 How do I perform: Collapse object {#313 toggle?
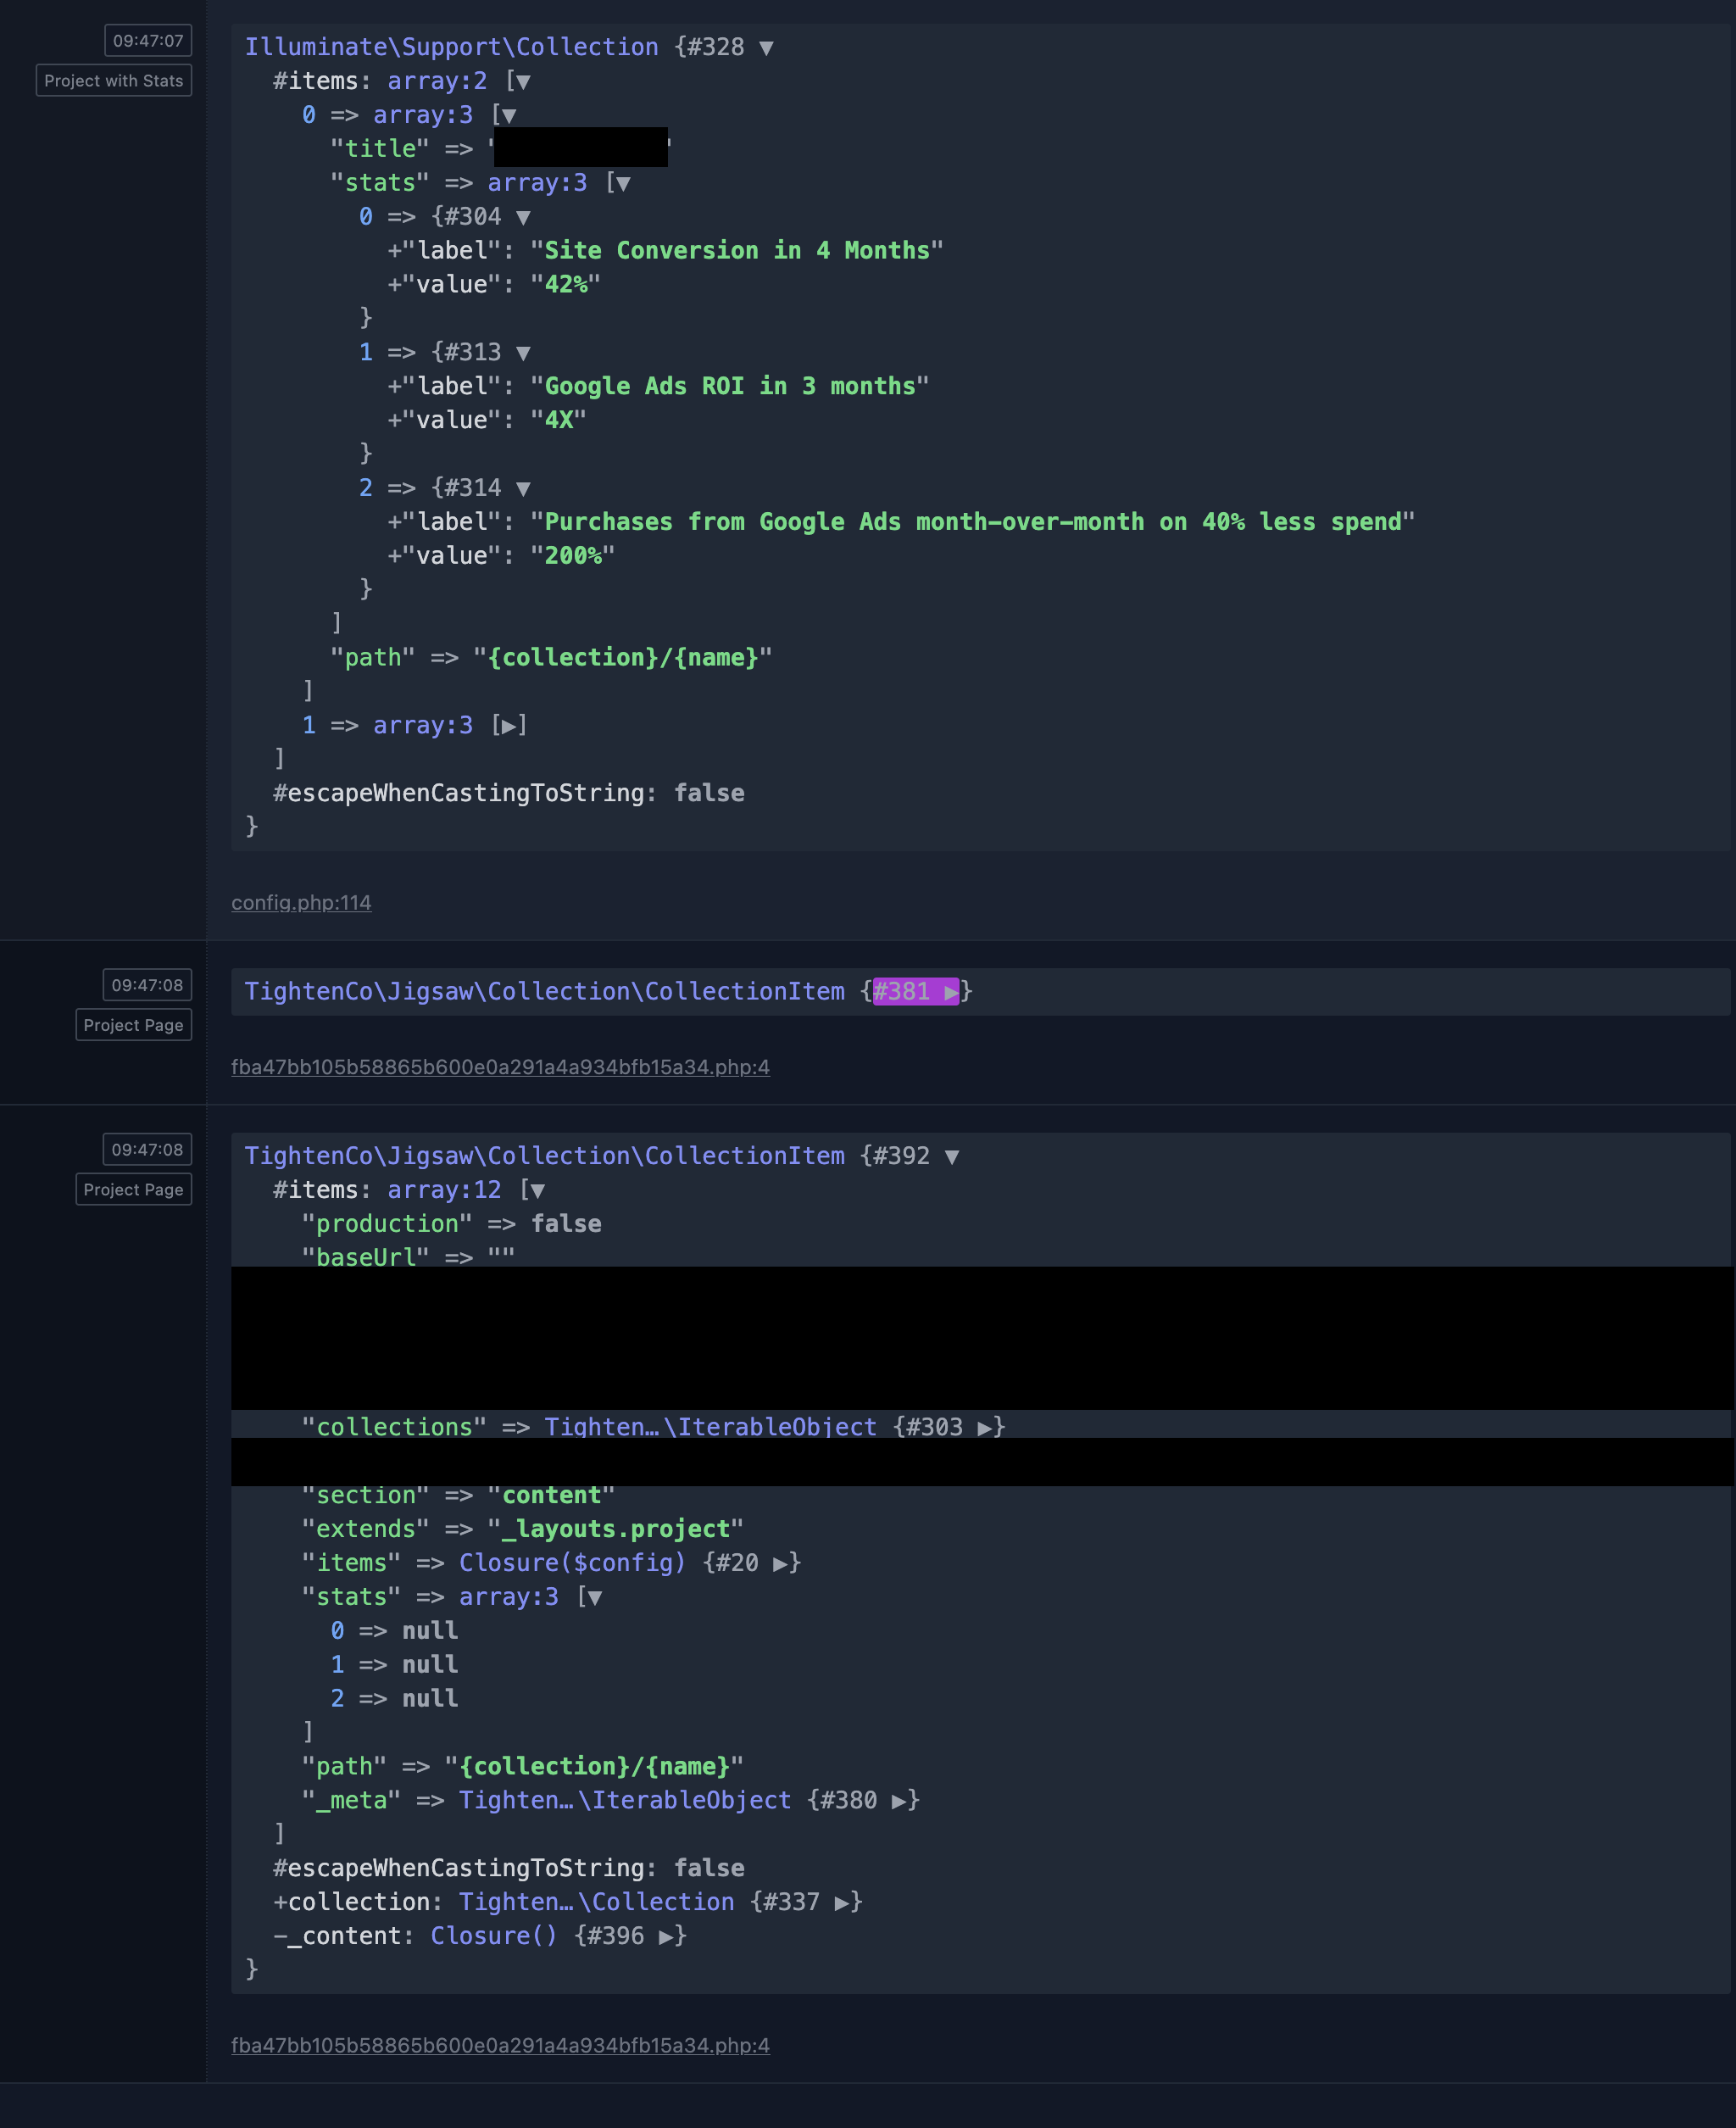tap(523, 353)
